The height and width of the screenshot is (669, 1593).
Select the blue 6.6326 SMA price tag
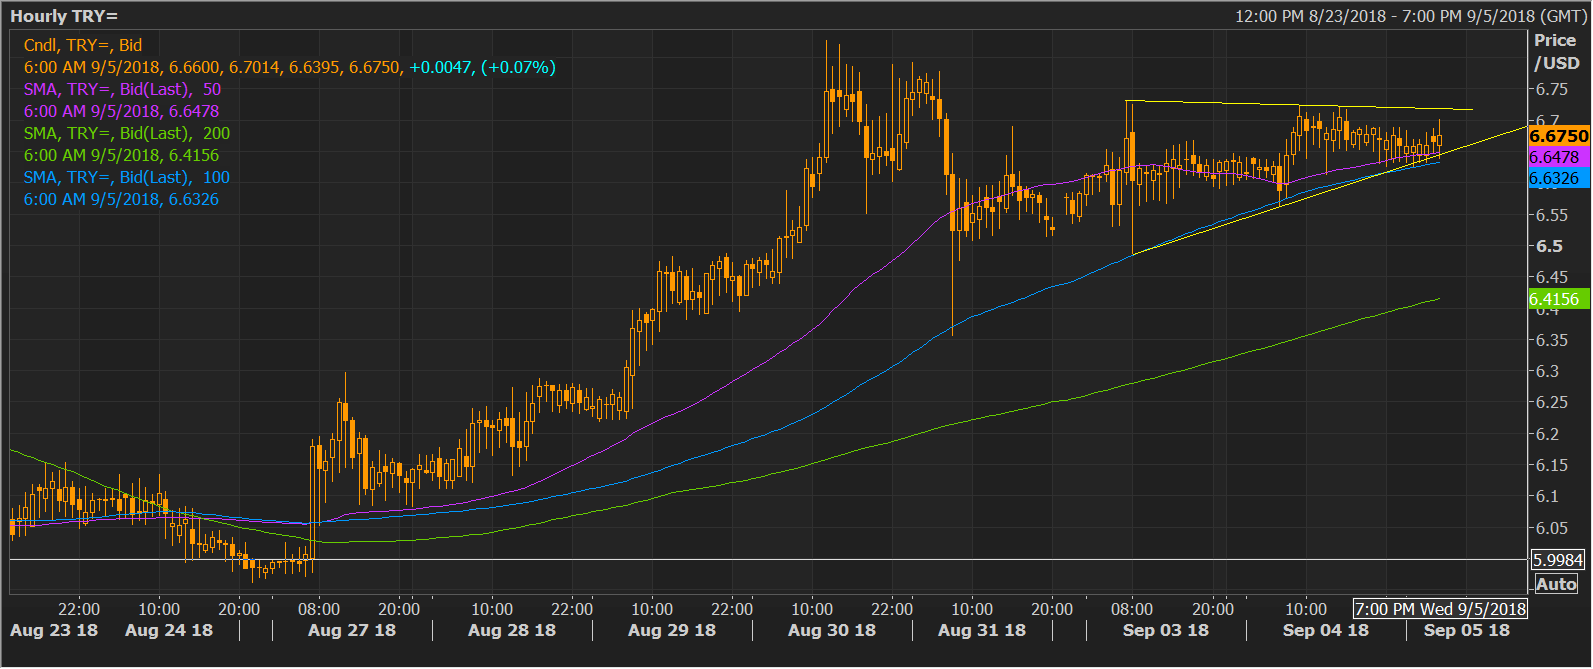point(1555,178)
